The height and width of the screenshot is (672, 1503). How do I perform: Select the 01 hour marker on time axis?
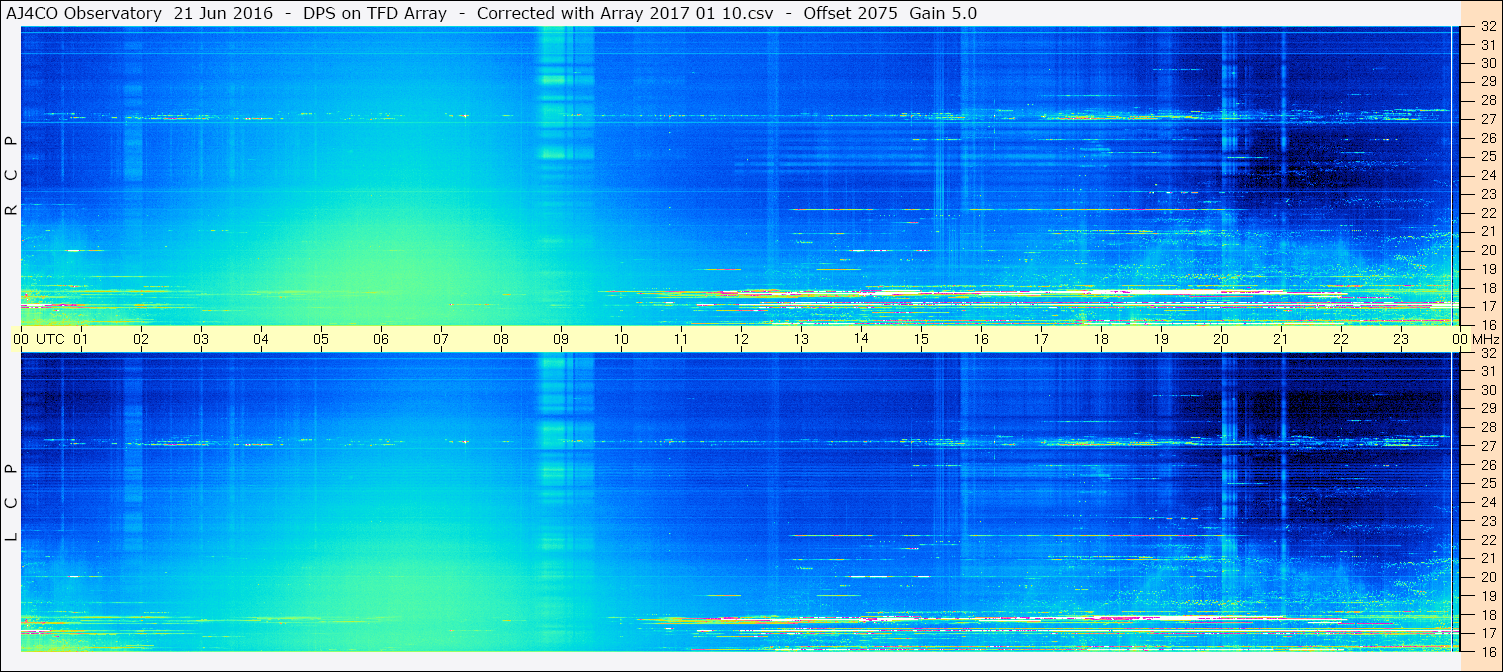pyautogui.click(x=81, y=339)
